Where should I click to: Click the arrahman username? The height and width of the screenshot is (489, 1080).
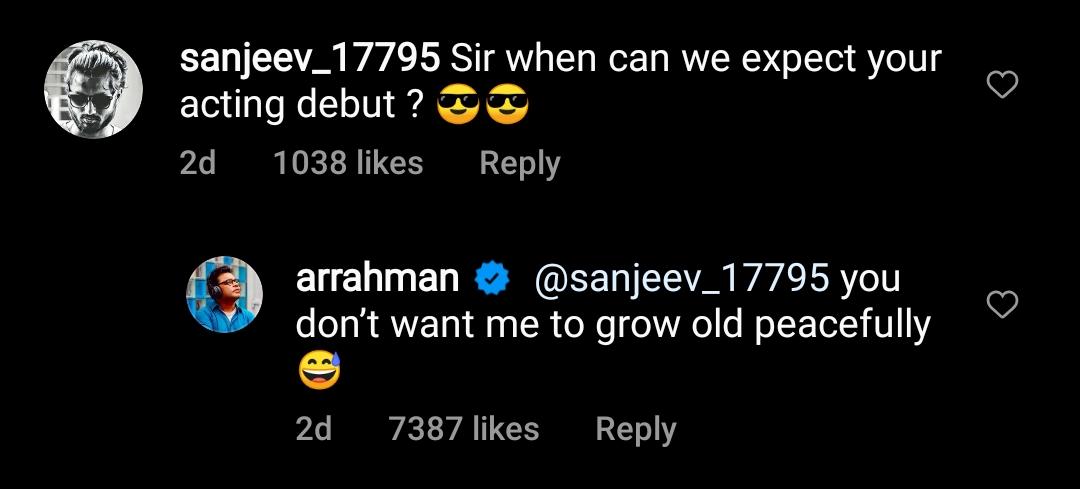tap(377, 280)
